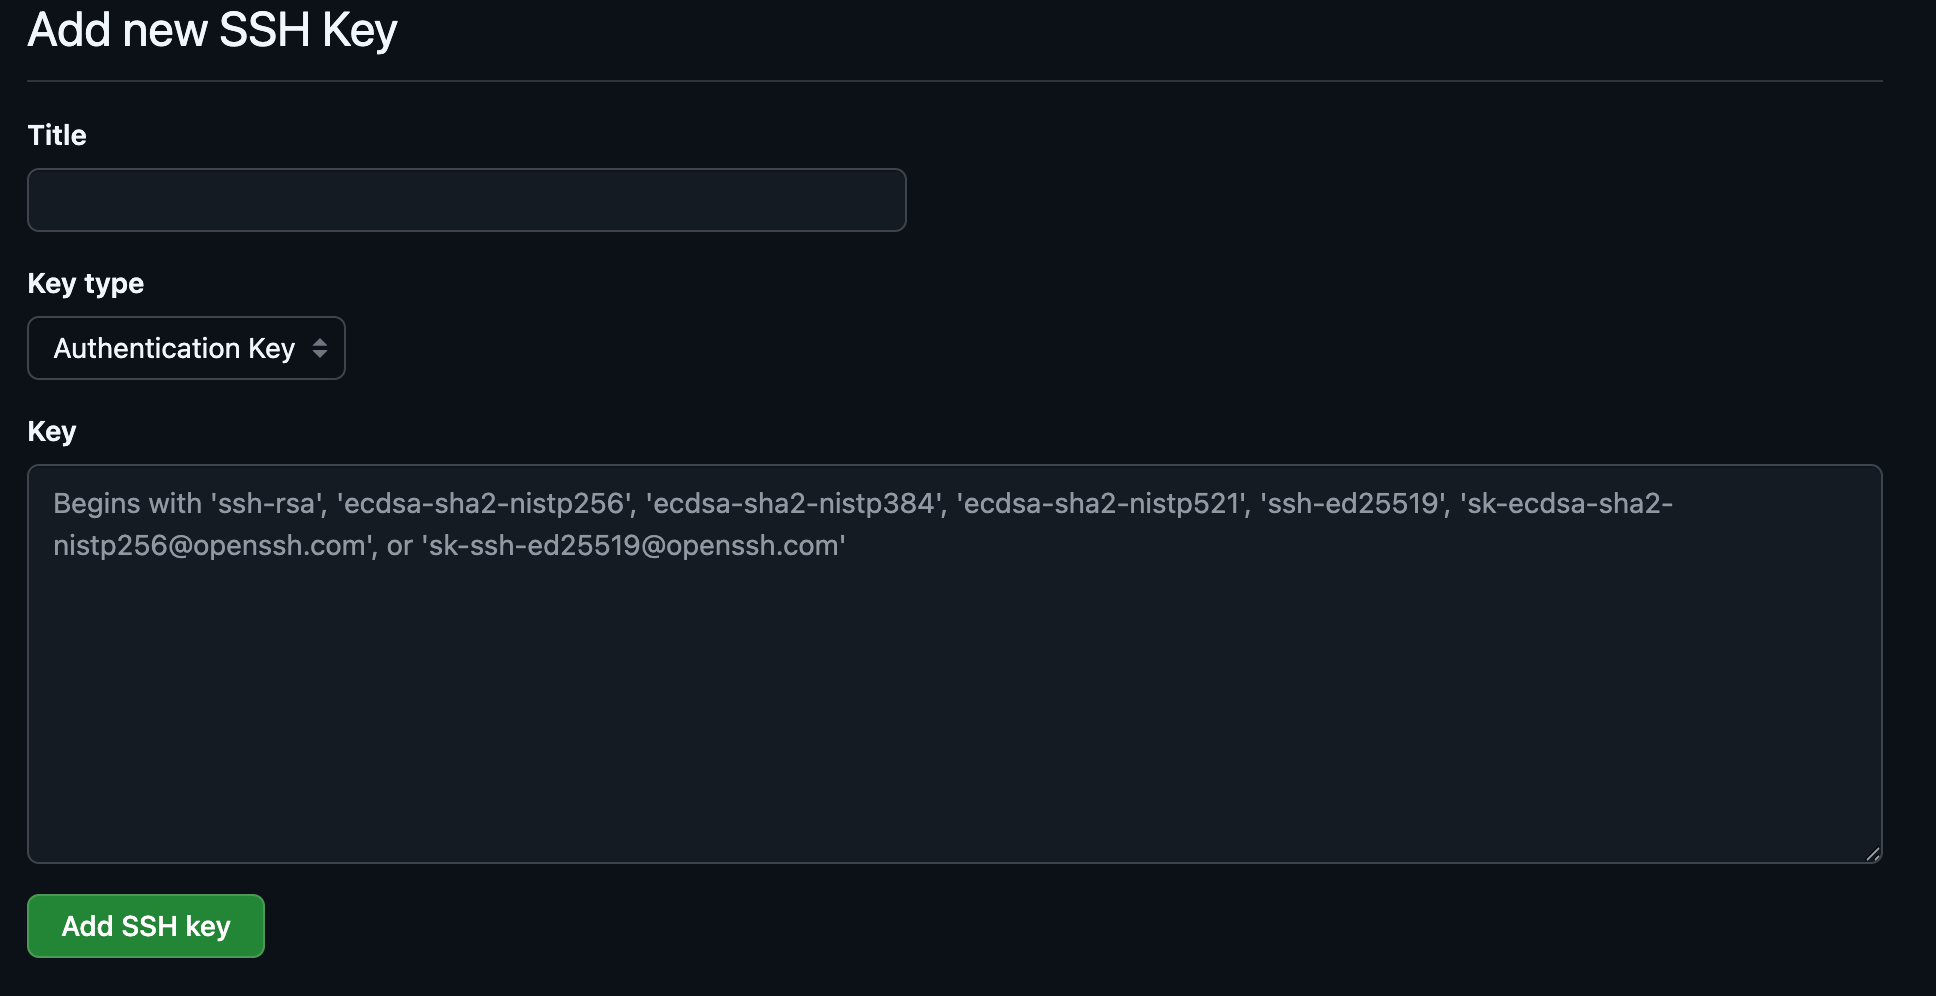The width and height of the screenshot is (1936, 996).
Task: Click the 'sk-ssh-ed25519@openssh.com' placeholder text
Action: (634, 546)
